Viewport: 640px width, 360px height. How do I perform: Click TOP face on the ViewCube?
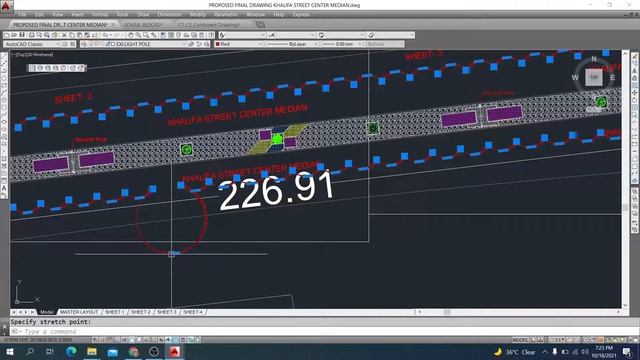[x=594, y=77]
